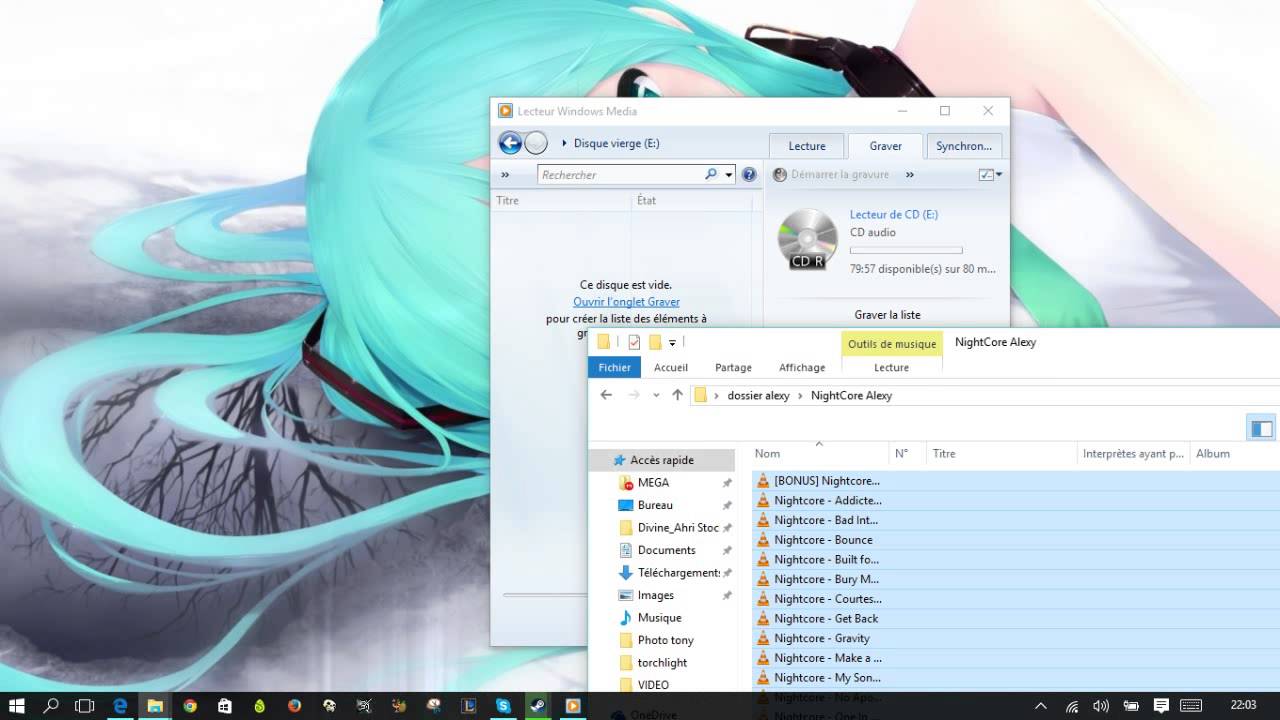This screenshot has width=1280, height=720.
Task: Open the Affichage ribbon tab
Action: coord(802,367)
